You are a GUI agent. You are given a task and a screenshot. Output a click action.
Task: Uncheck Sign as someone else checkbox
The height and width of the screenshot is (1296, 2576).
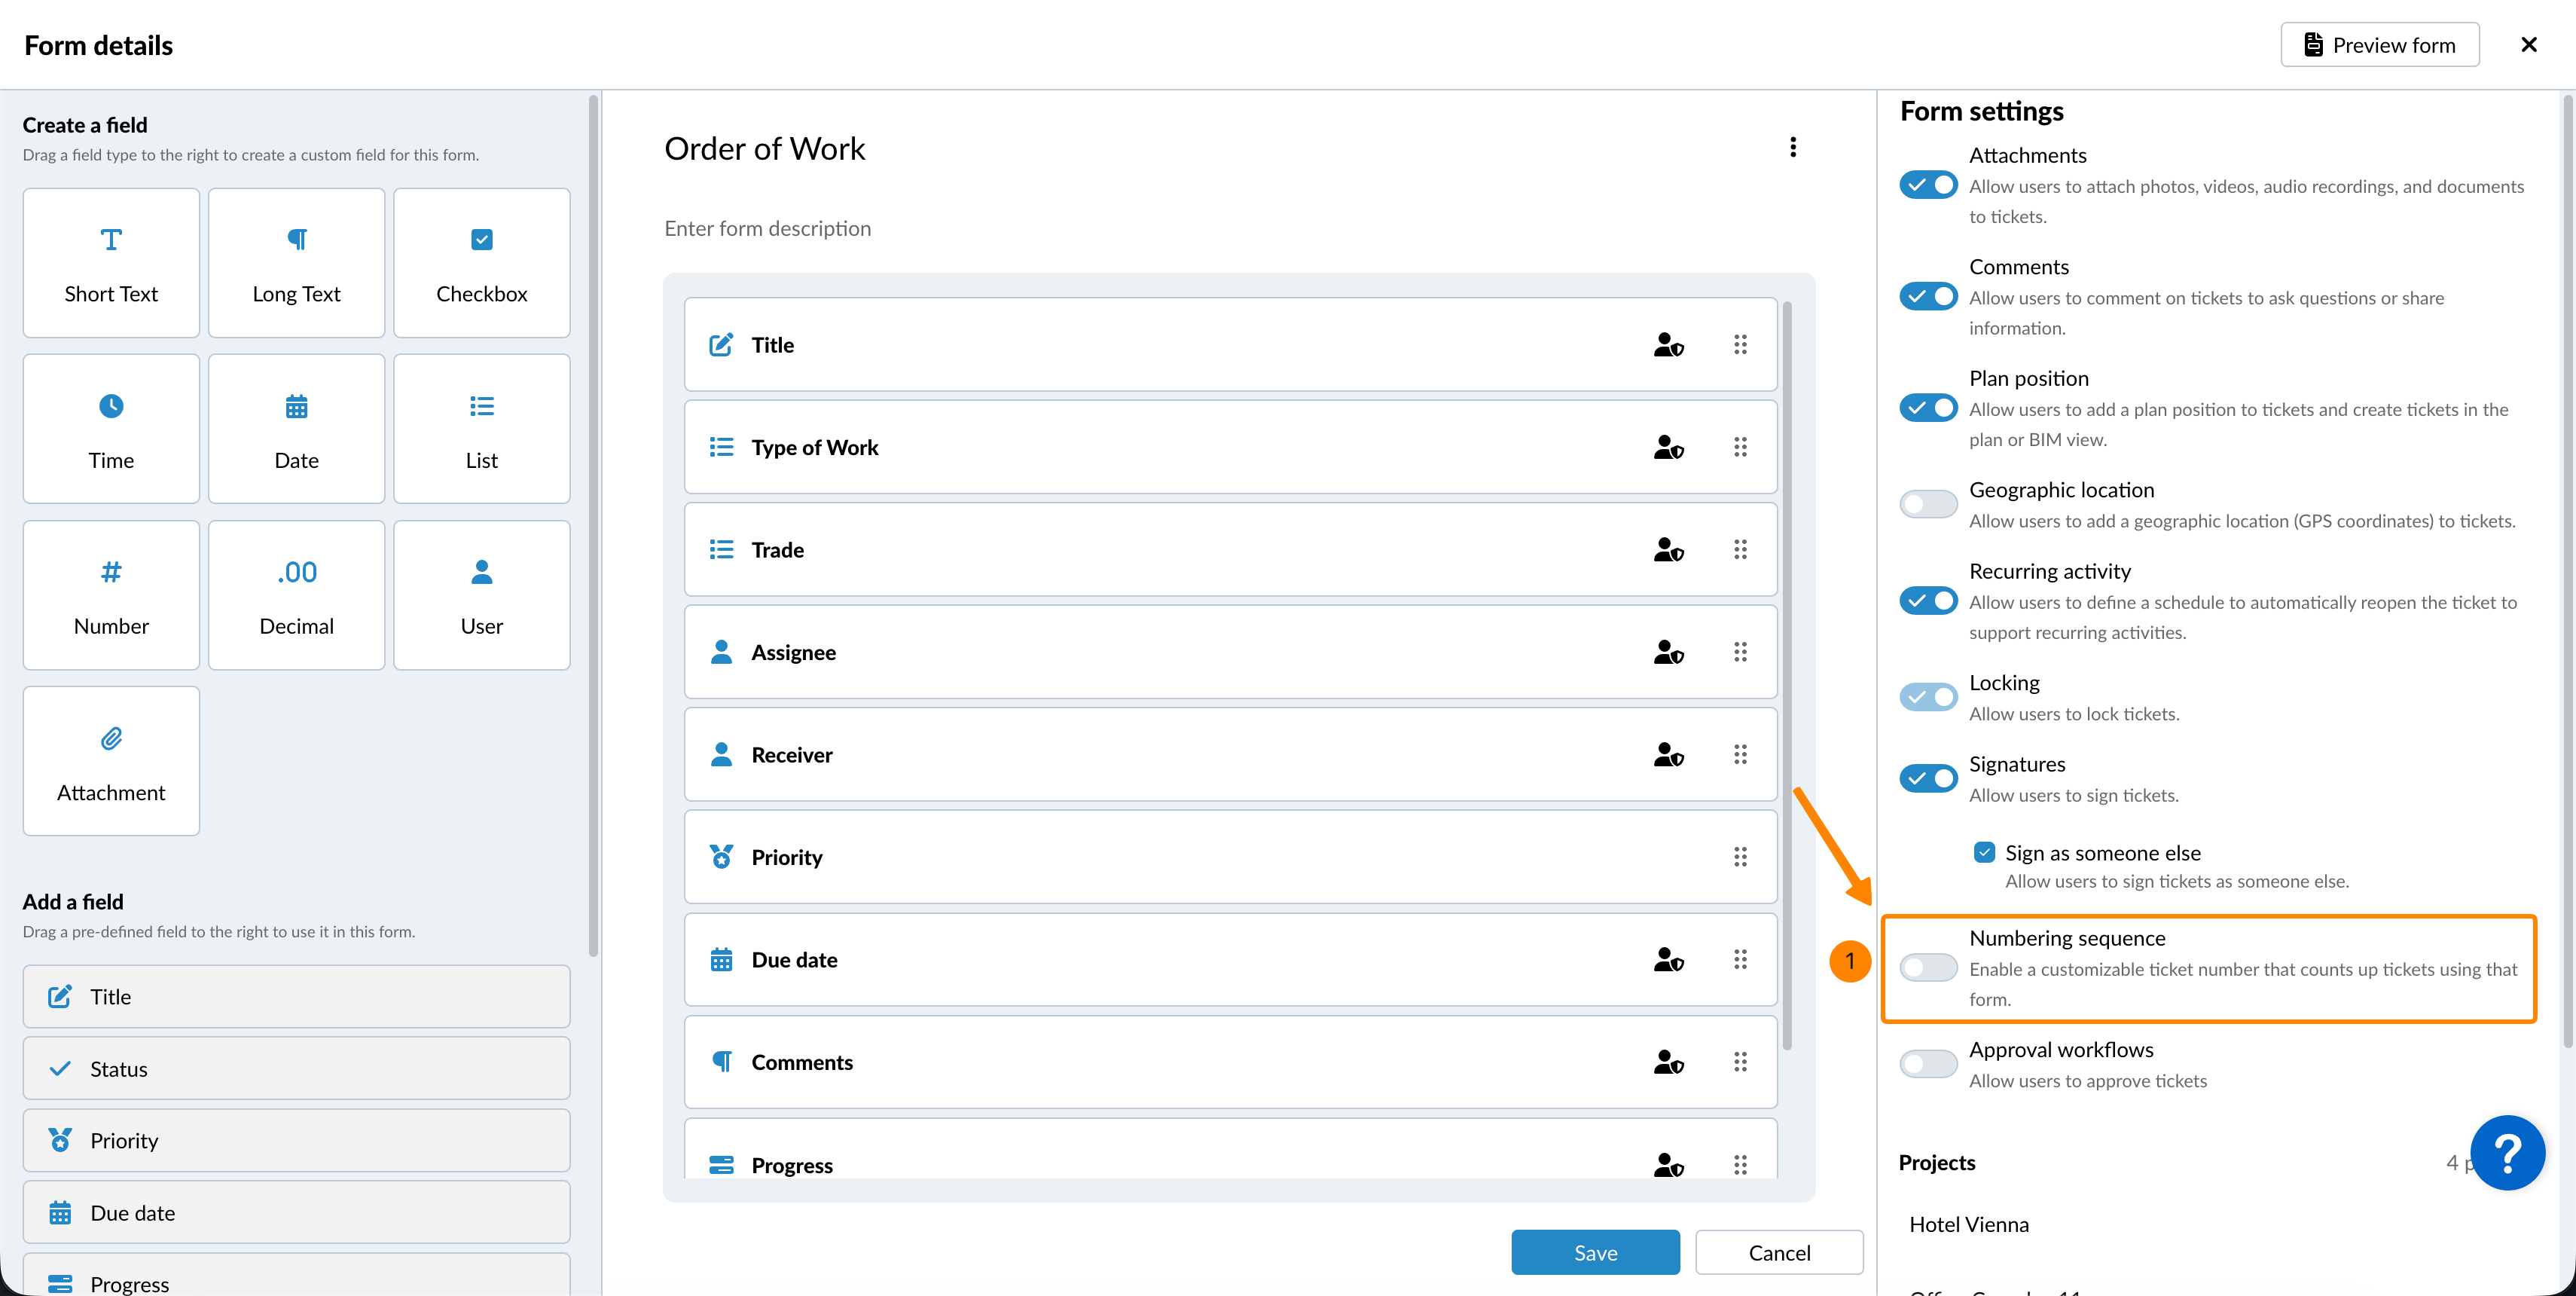pos(1984,852)
